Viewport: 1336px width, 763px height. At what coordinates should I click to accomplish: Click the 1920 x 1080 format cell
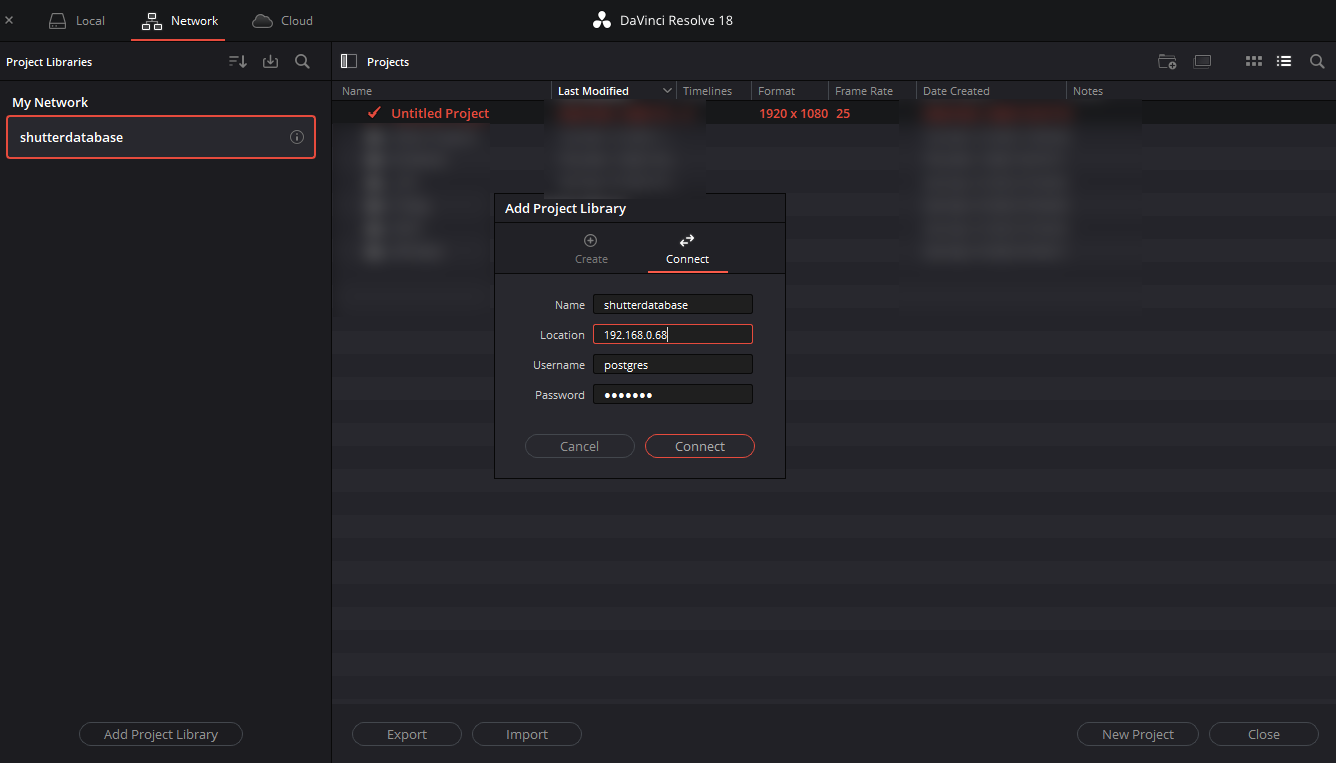click(x=793, y=113)
